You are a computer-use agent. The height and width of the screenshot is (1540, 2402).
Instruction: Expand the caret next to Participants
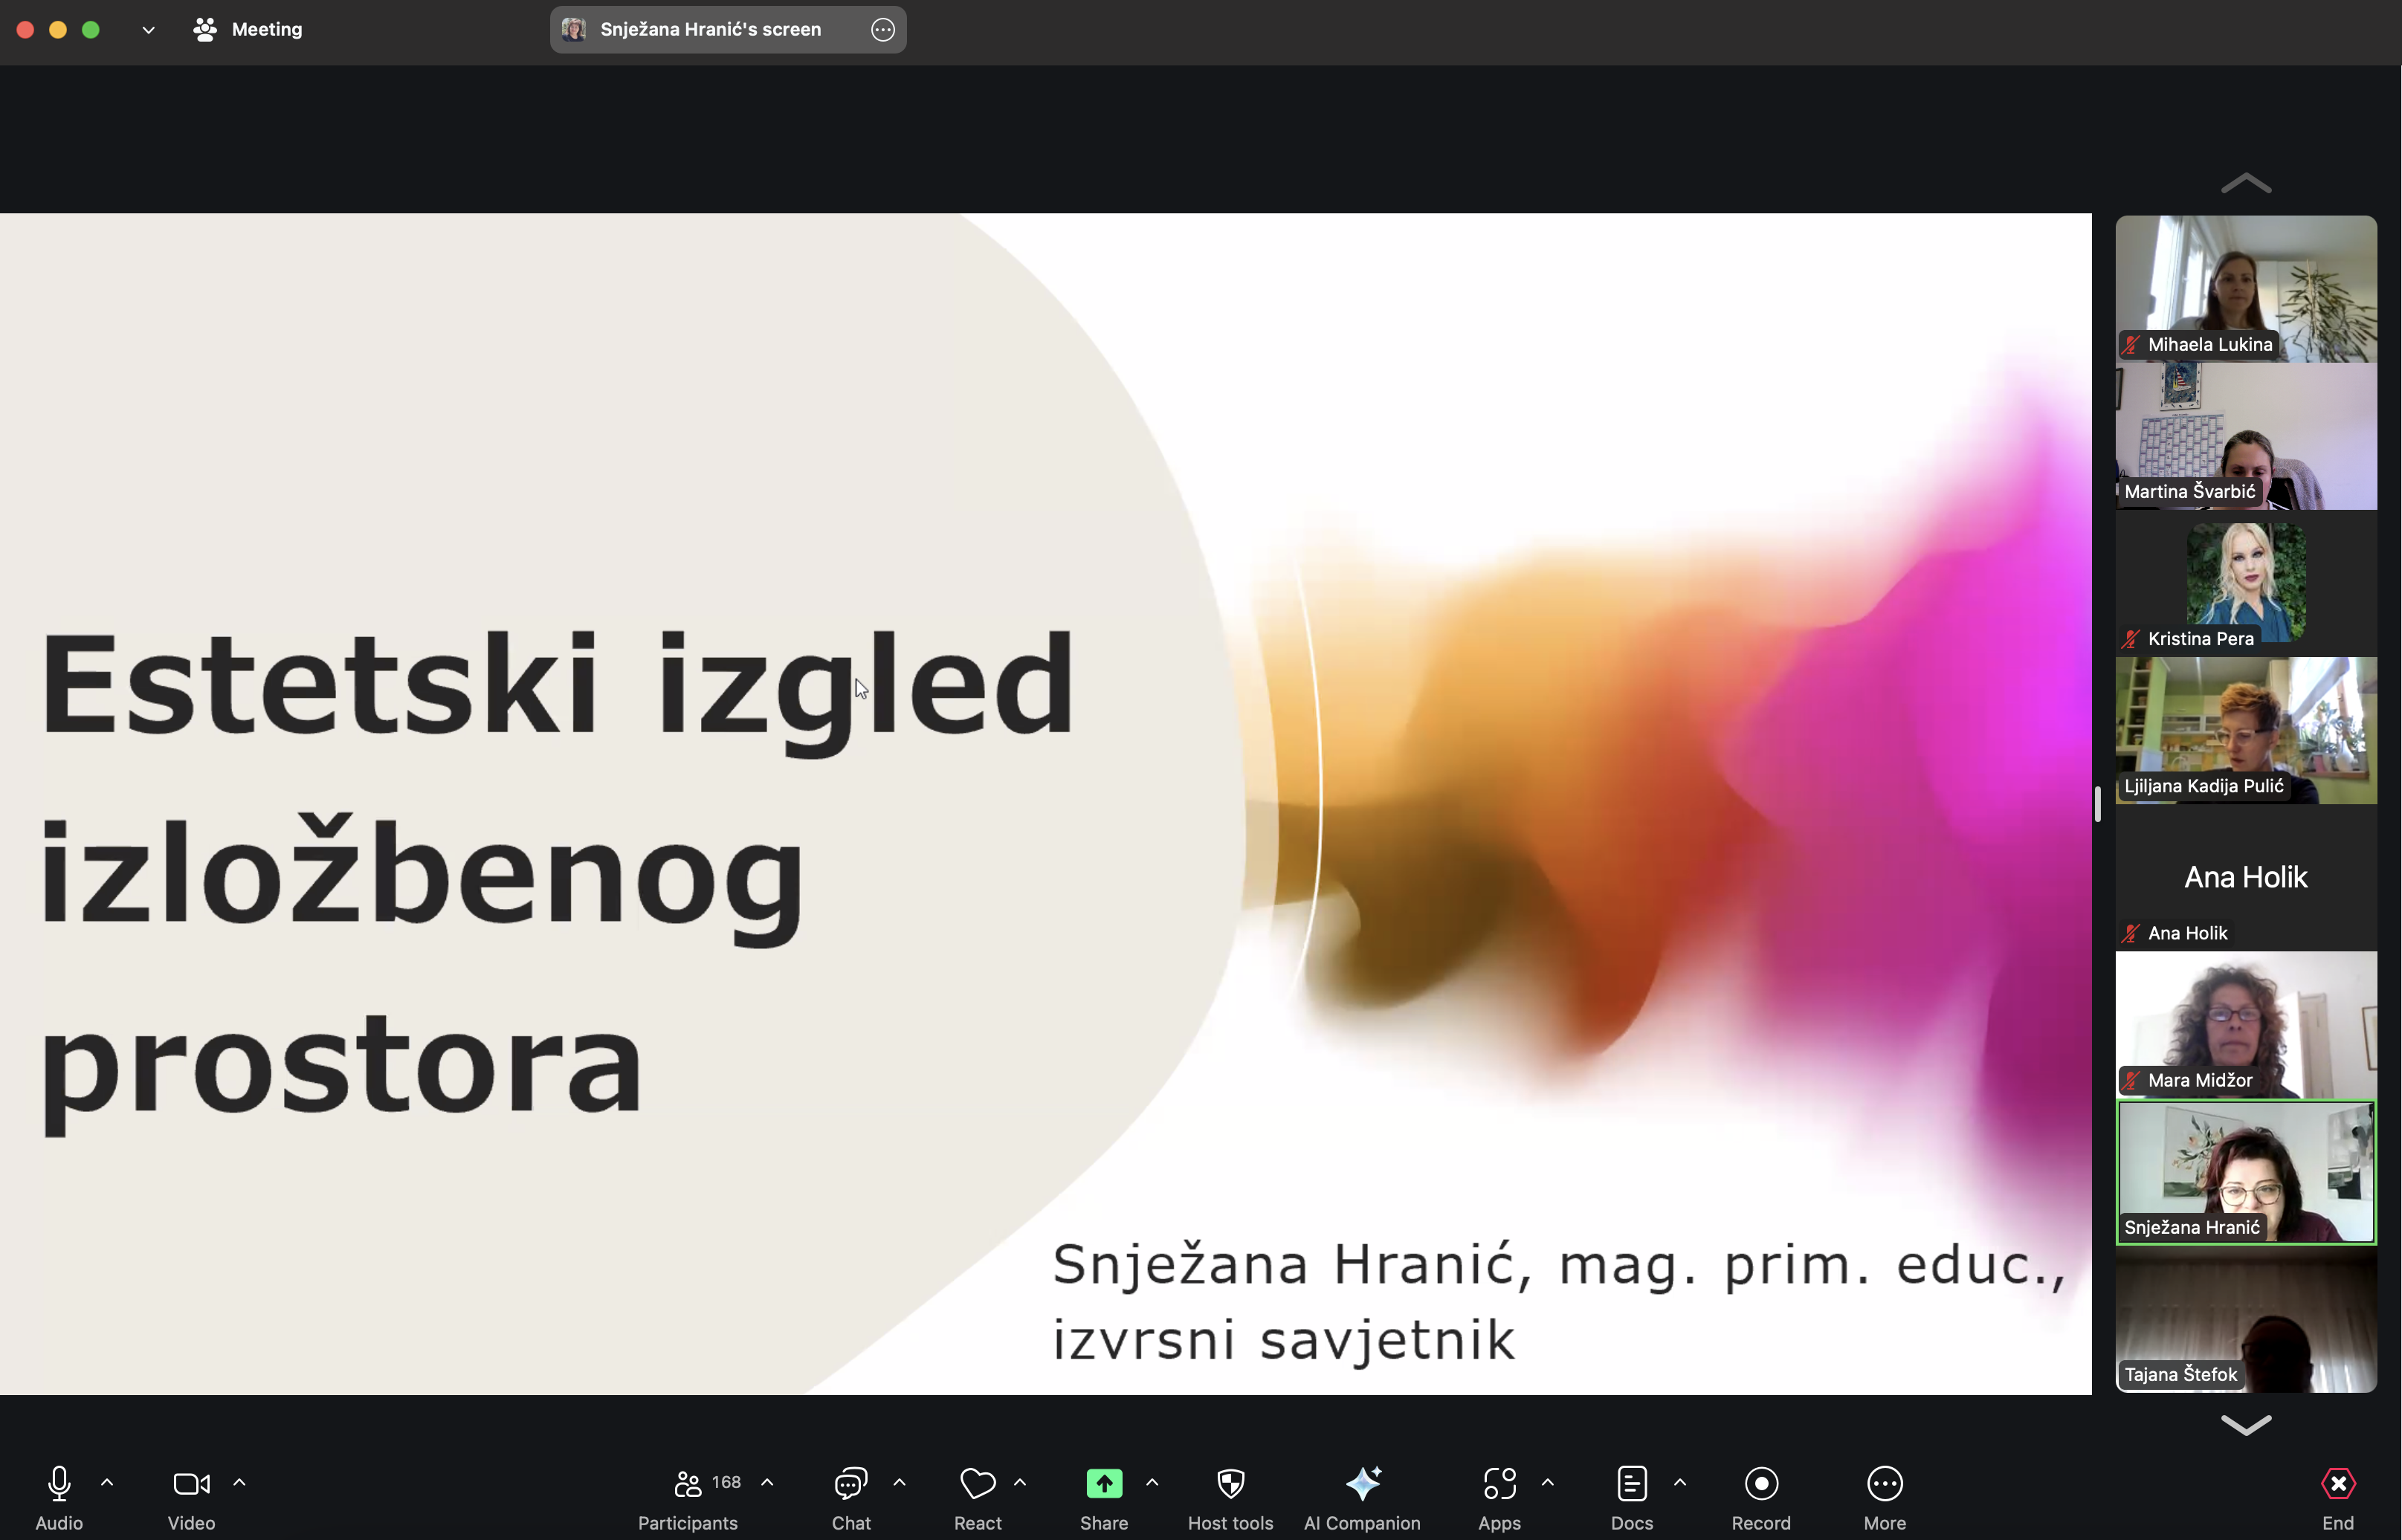[x=767, y=1482]
